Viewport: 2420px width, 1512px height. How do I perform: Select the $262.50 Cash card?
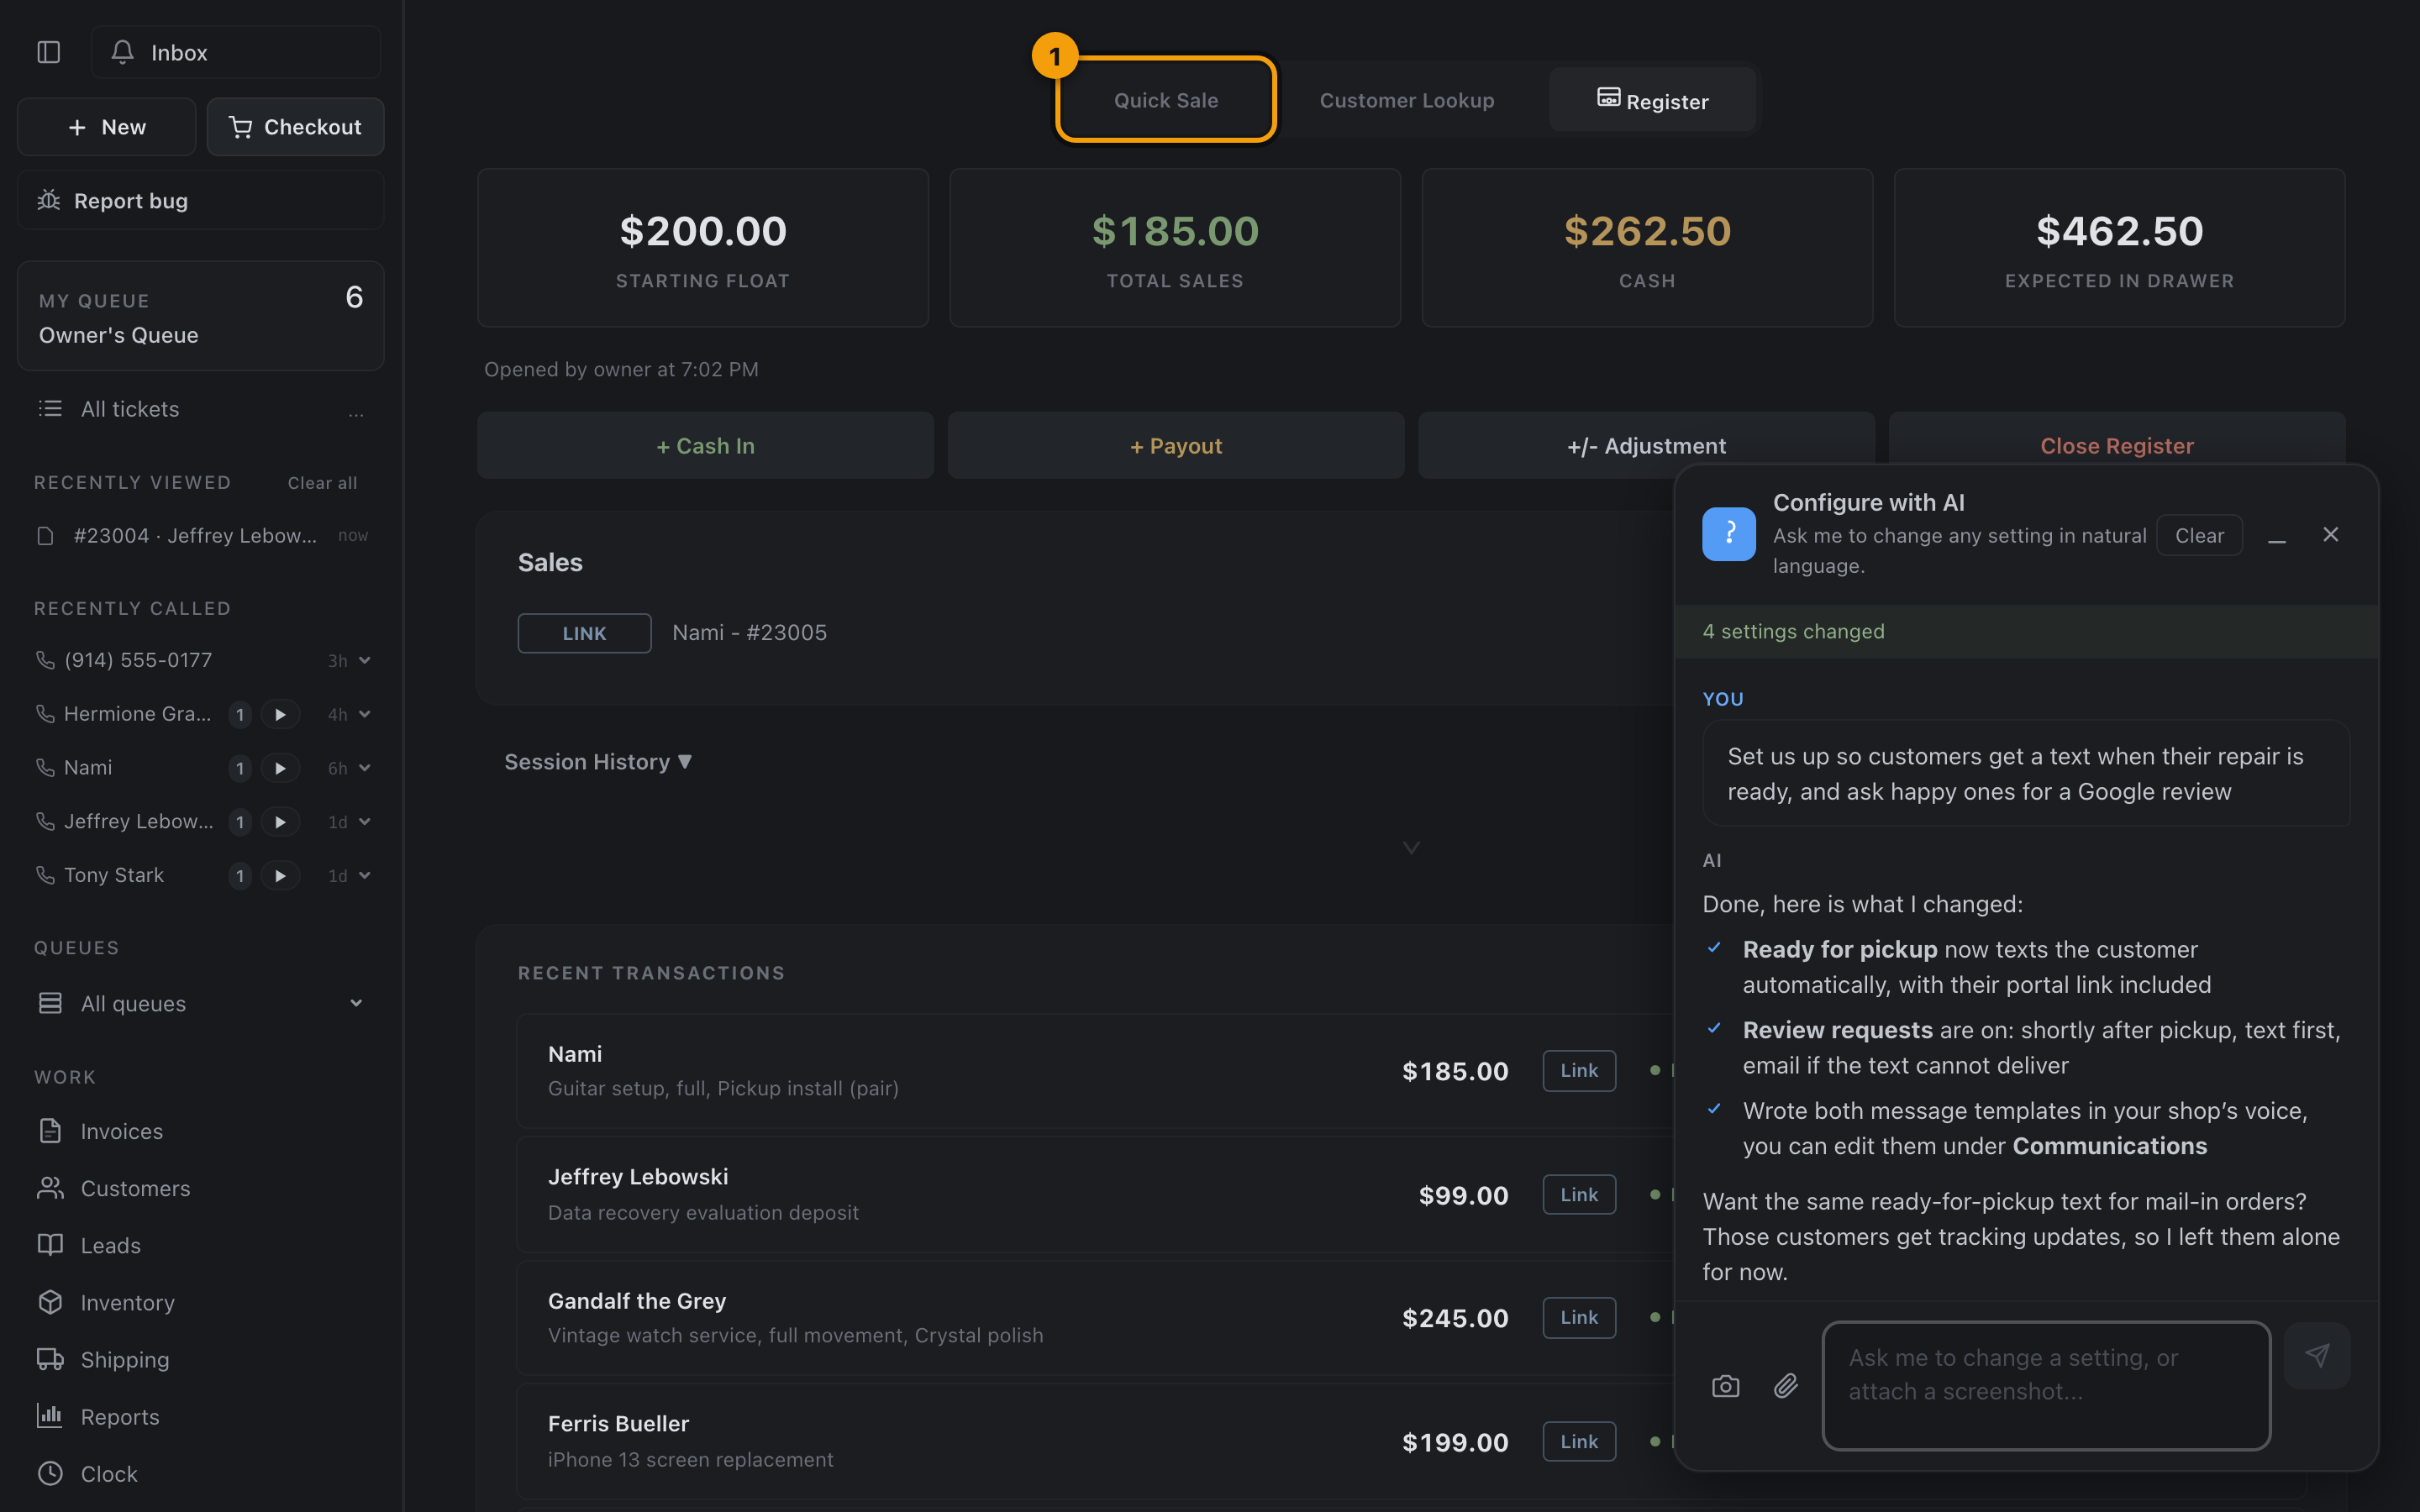[1647, 248]
